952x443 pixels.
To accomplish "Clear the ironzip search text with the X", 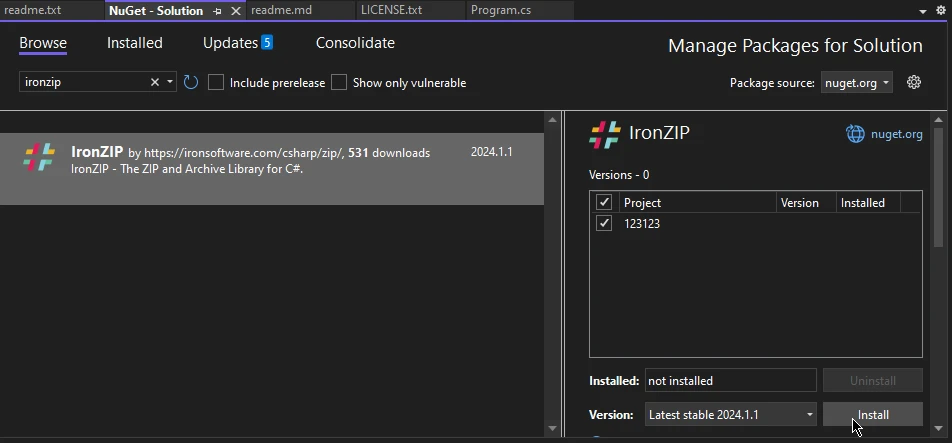I will tap(155, 82).
